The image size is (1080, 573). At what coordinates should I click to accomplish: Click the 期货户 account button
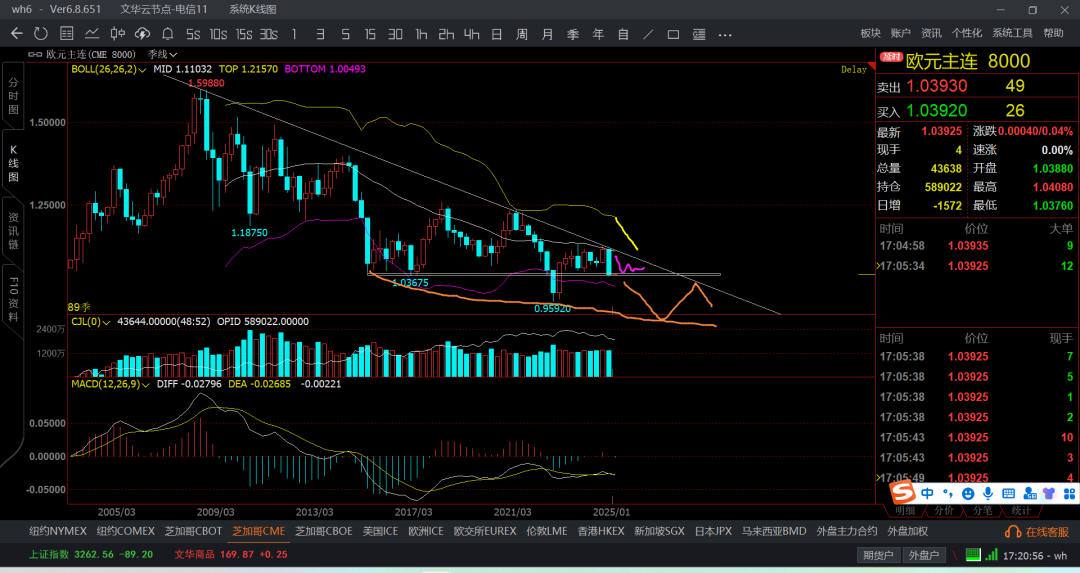coord(878,555)
